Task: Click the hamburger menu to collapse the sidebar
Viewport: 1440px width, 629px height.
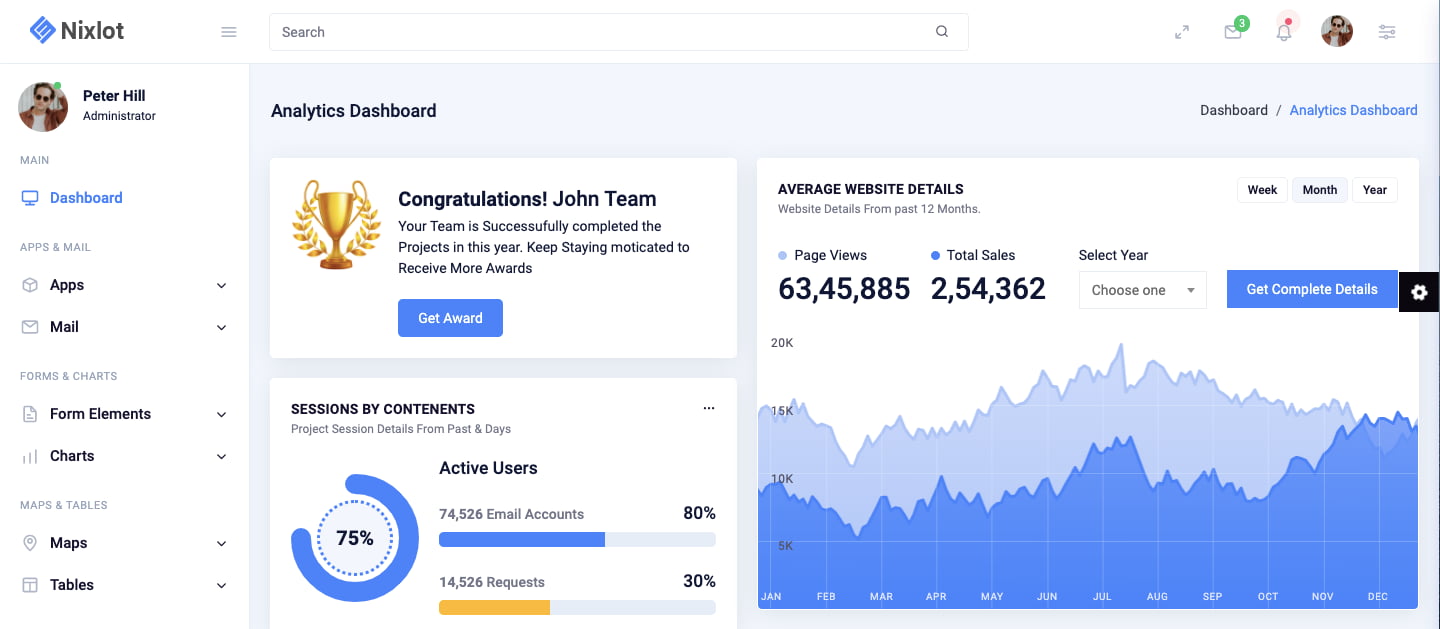Action: pos(228,31)
